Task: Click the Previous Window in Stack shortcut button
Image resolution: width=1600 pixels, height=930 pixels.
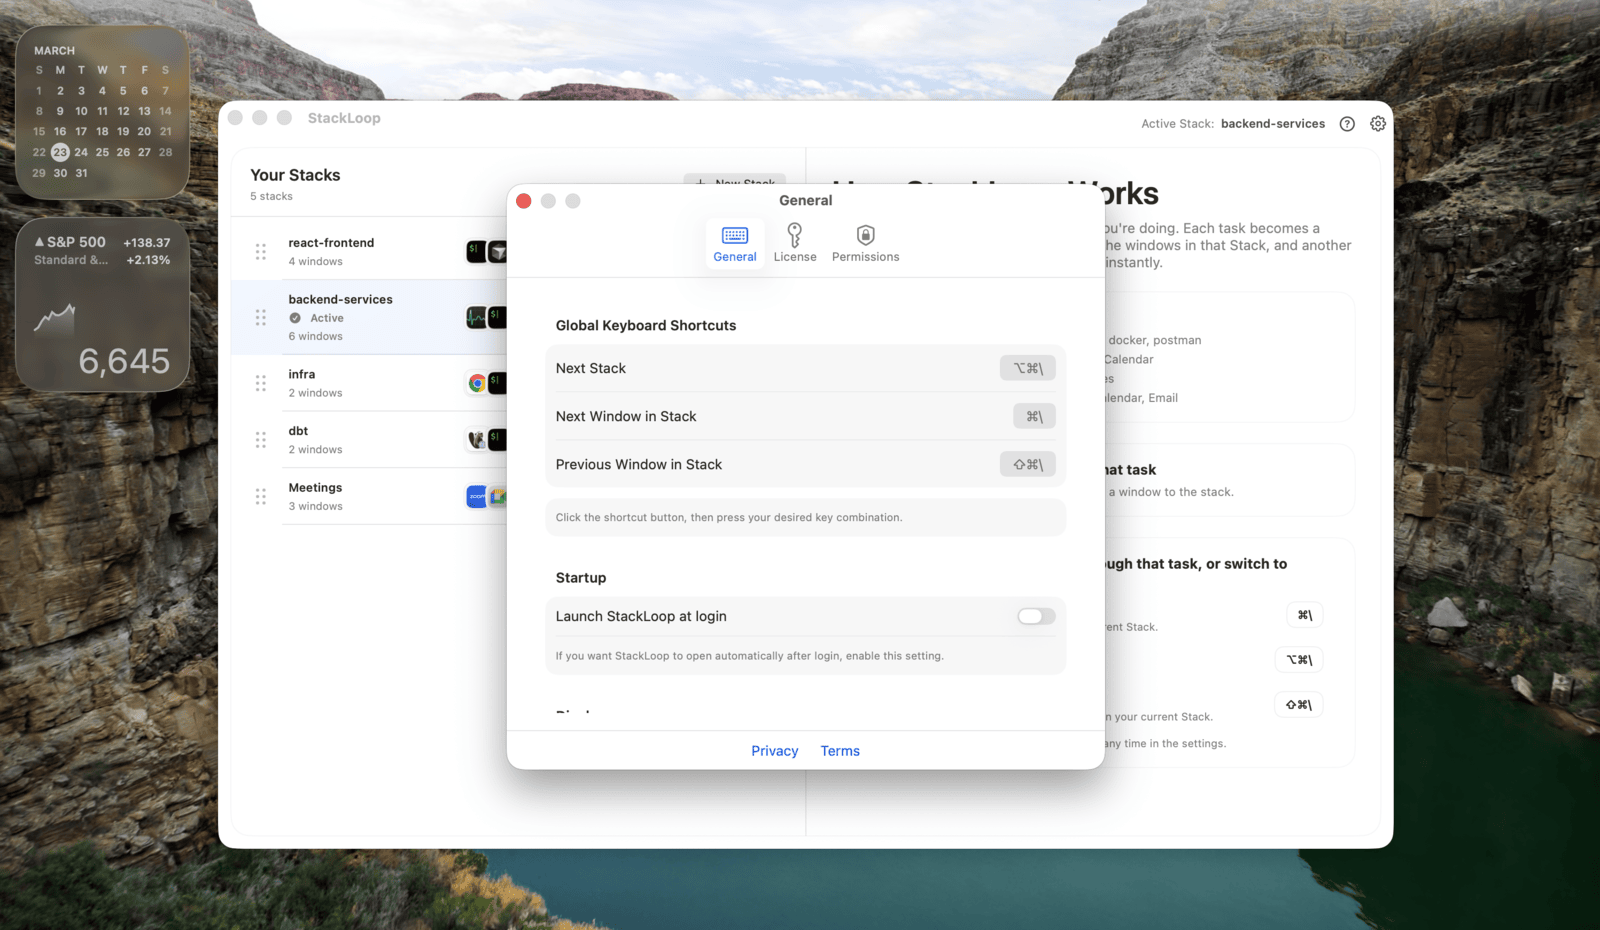Action: [1027, 464]
